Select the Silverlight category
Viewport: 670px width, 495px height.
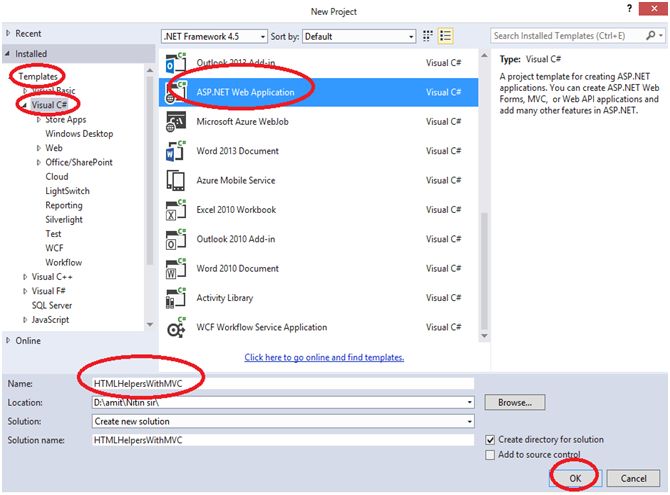64,220
